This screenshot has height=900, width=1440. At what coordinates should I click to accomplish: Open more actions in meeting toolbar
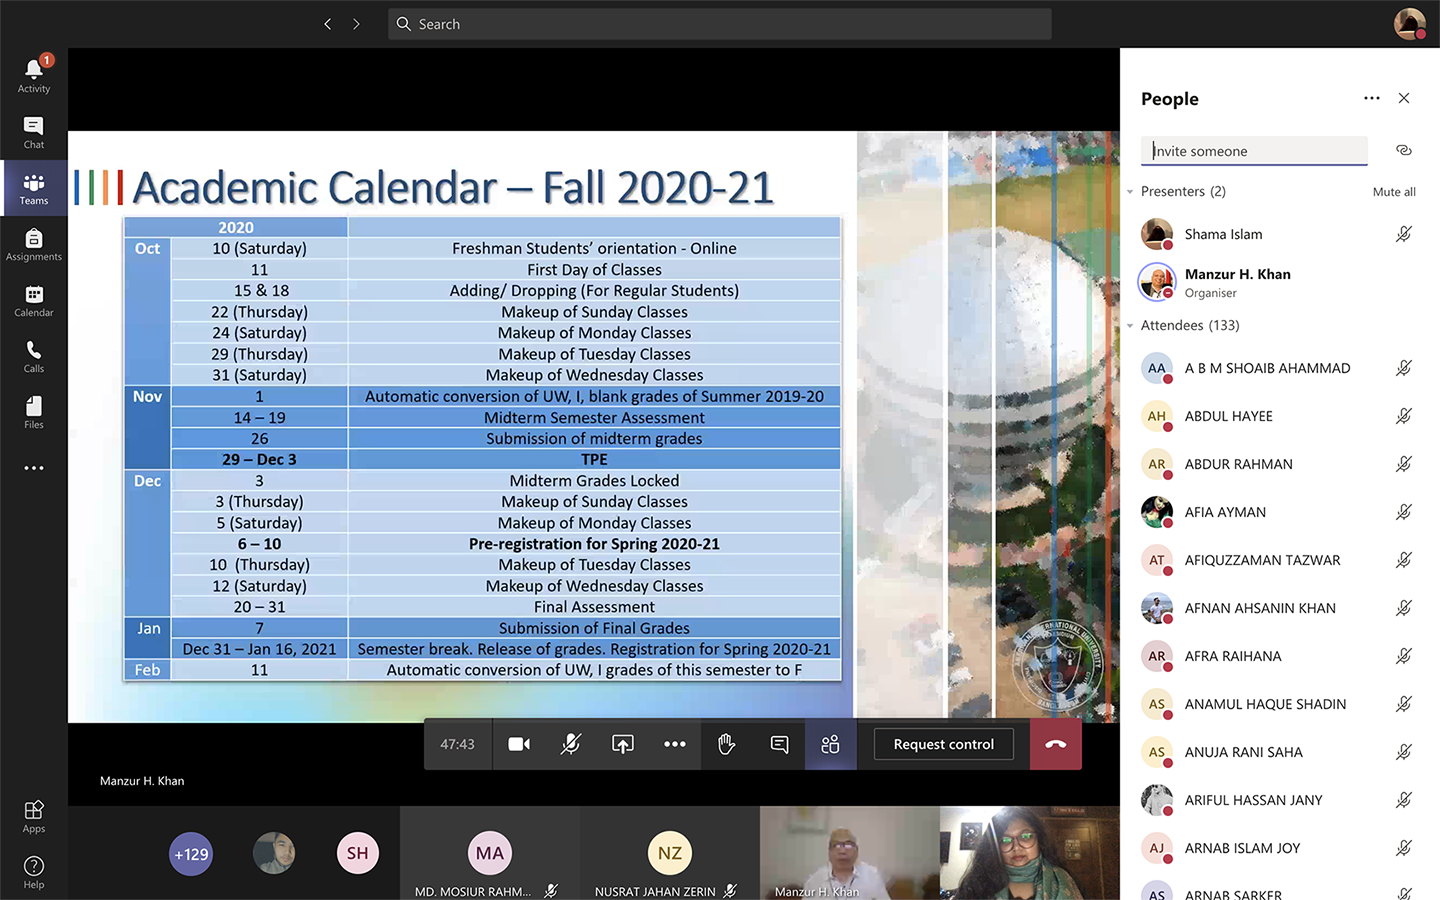click(675, 744)
